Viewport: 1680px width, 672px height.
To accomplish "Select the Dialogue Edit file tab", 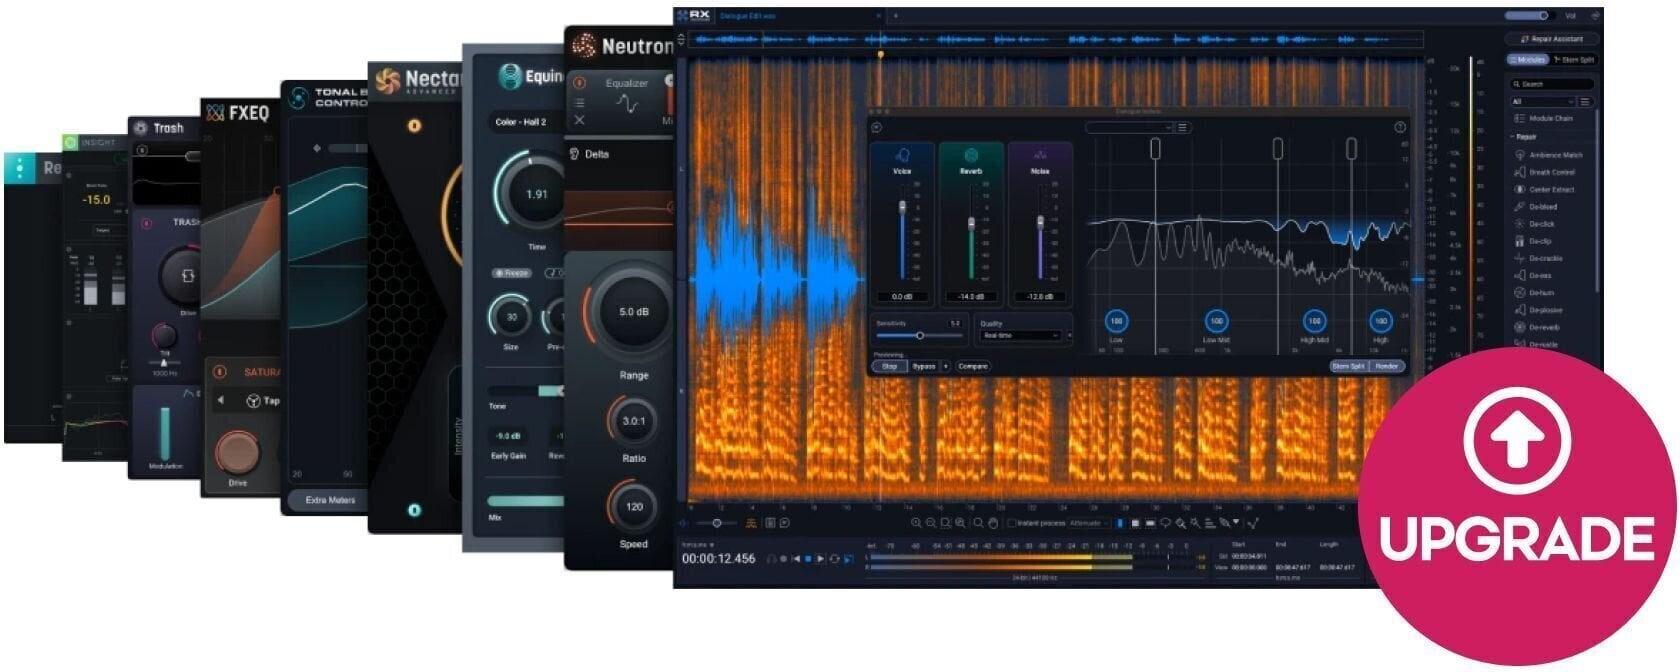I will point(748,16).
